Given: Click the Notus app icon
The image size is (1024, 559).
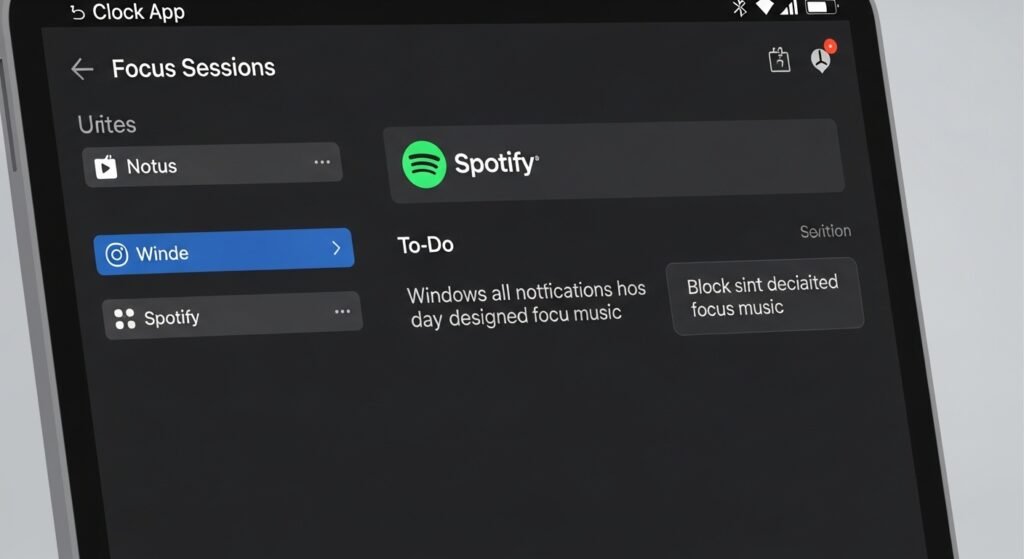Looking at the screenshot, I should pos(106,167).
